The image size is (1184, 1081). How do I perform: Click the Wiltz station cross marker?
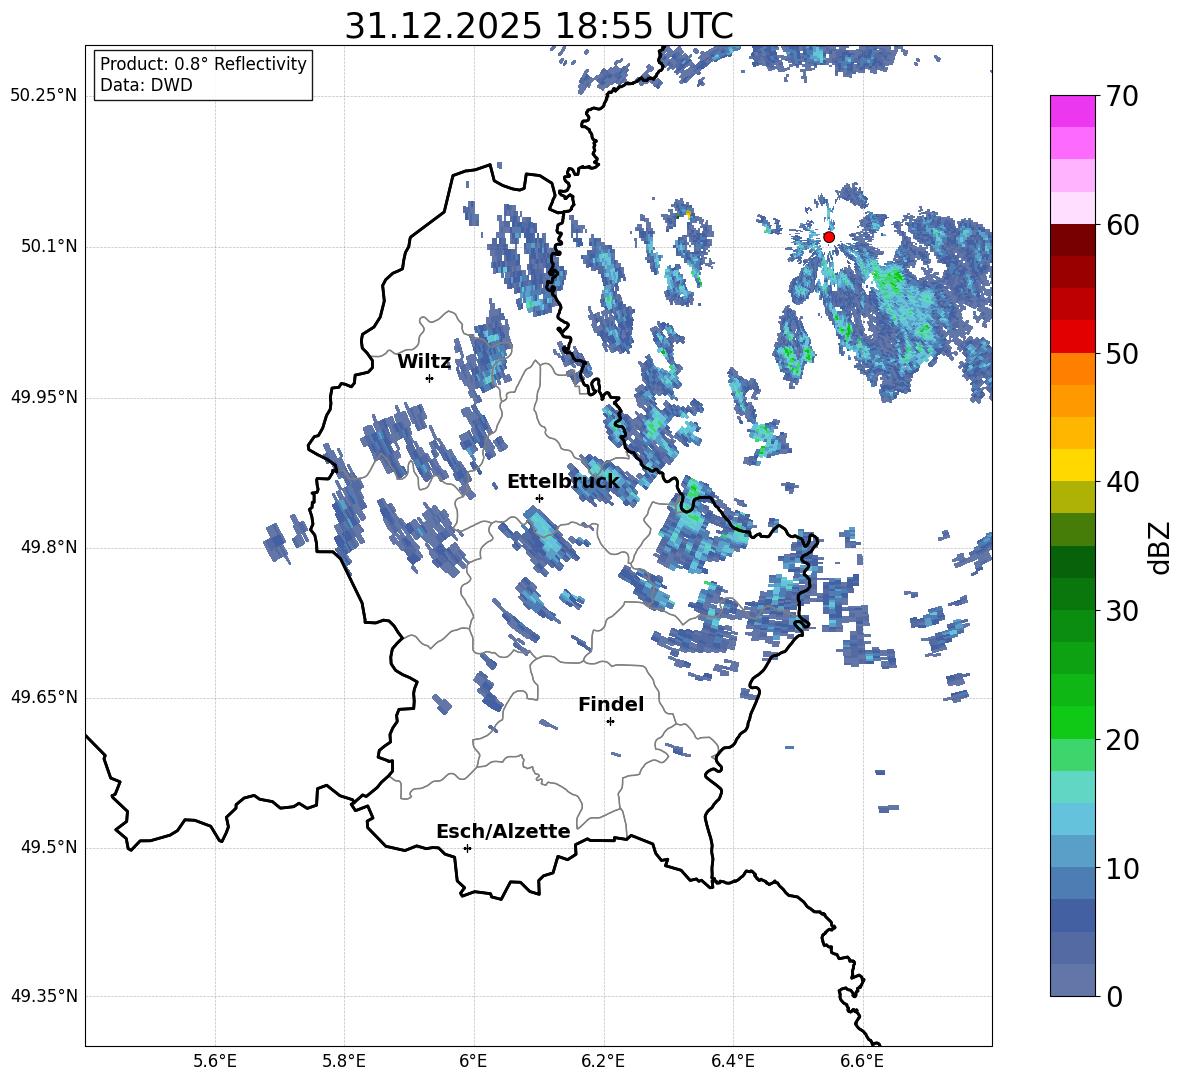pyautogui.click(x=430, y=378)
